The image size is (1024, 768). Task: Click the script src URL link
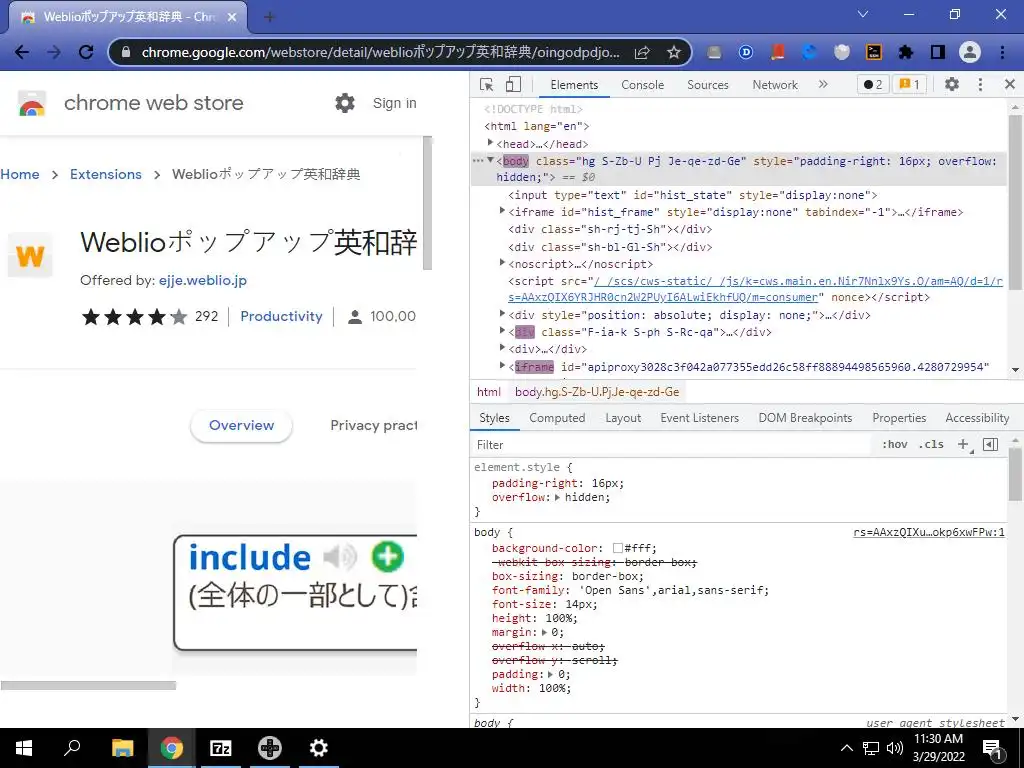(x=755, y=289)
